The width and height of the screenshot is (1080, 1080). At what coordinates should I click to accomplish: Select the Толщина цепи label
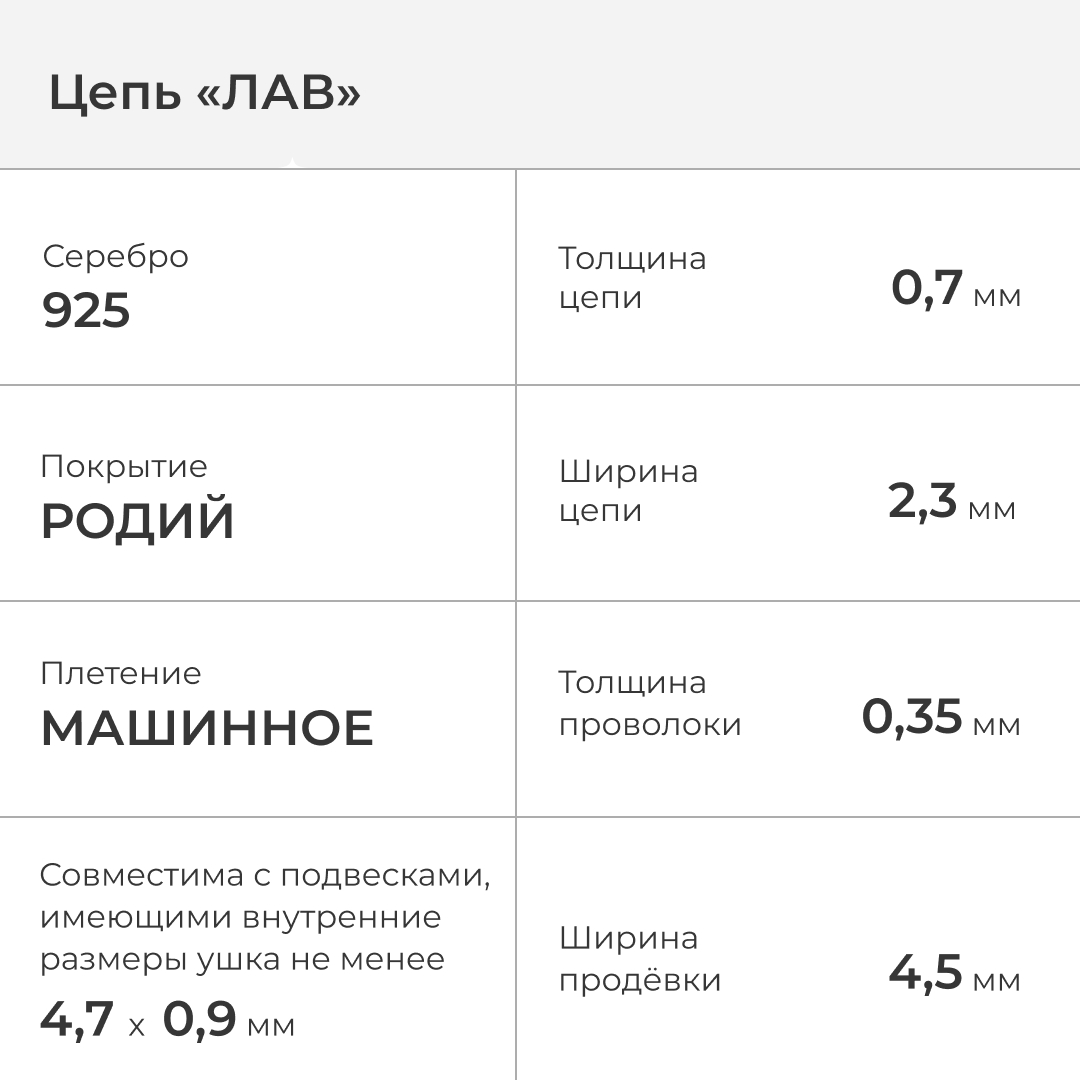click(632, 278)
